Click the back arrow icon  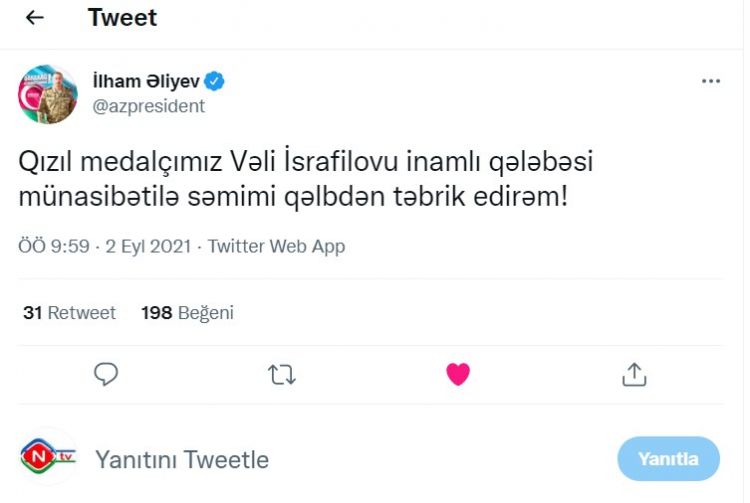click(x=34, y=18)
